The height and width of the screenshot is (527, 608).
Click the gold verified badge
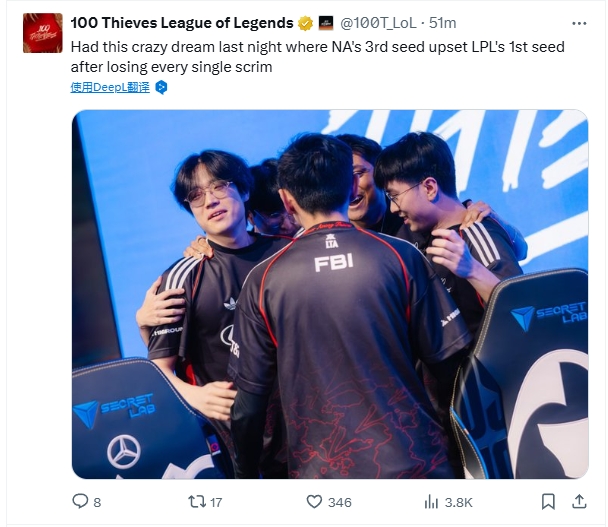coord(306,24)
